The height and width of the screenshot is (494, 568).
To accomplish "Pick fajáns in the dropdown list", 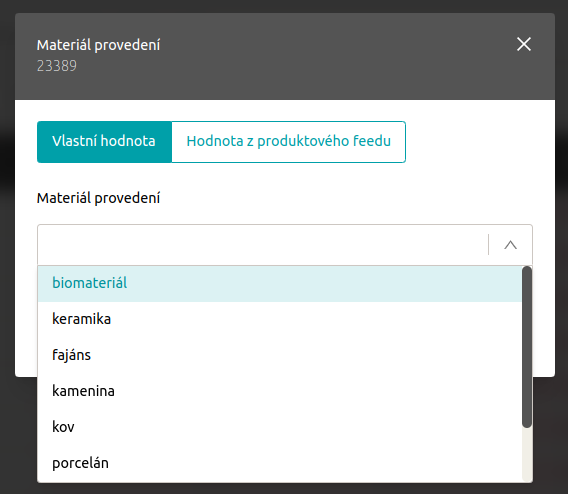I will click(x=279, y=355).
